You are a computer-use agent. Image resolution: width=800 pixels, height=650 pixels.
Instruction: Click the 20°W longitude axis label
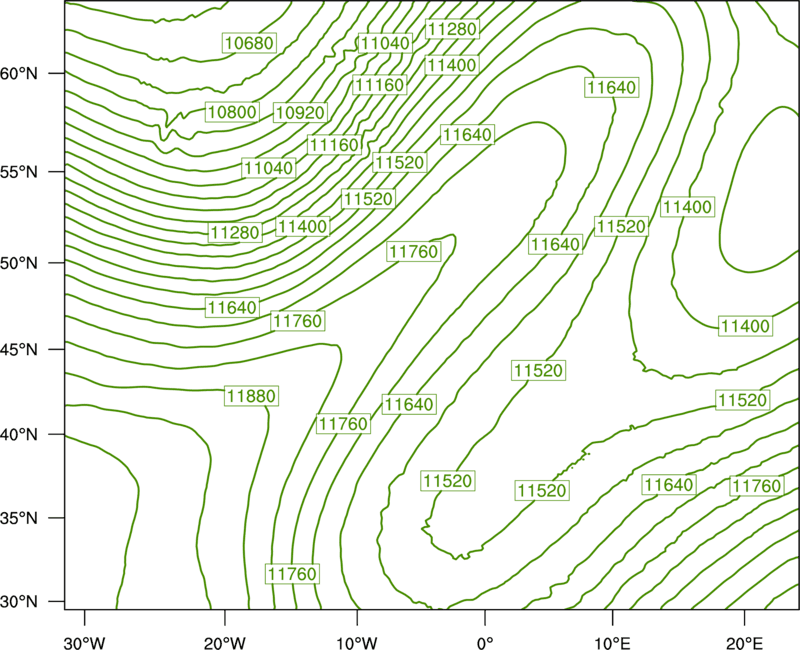tap(225, 643)
